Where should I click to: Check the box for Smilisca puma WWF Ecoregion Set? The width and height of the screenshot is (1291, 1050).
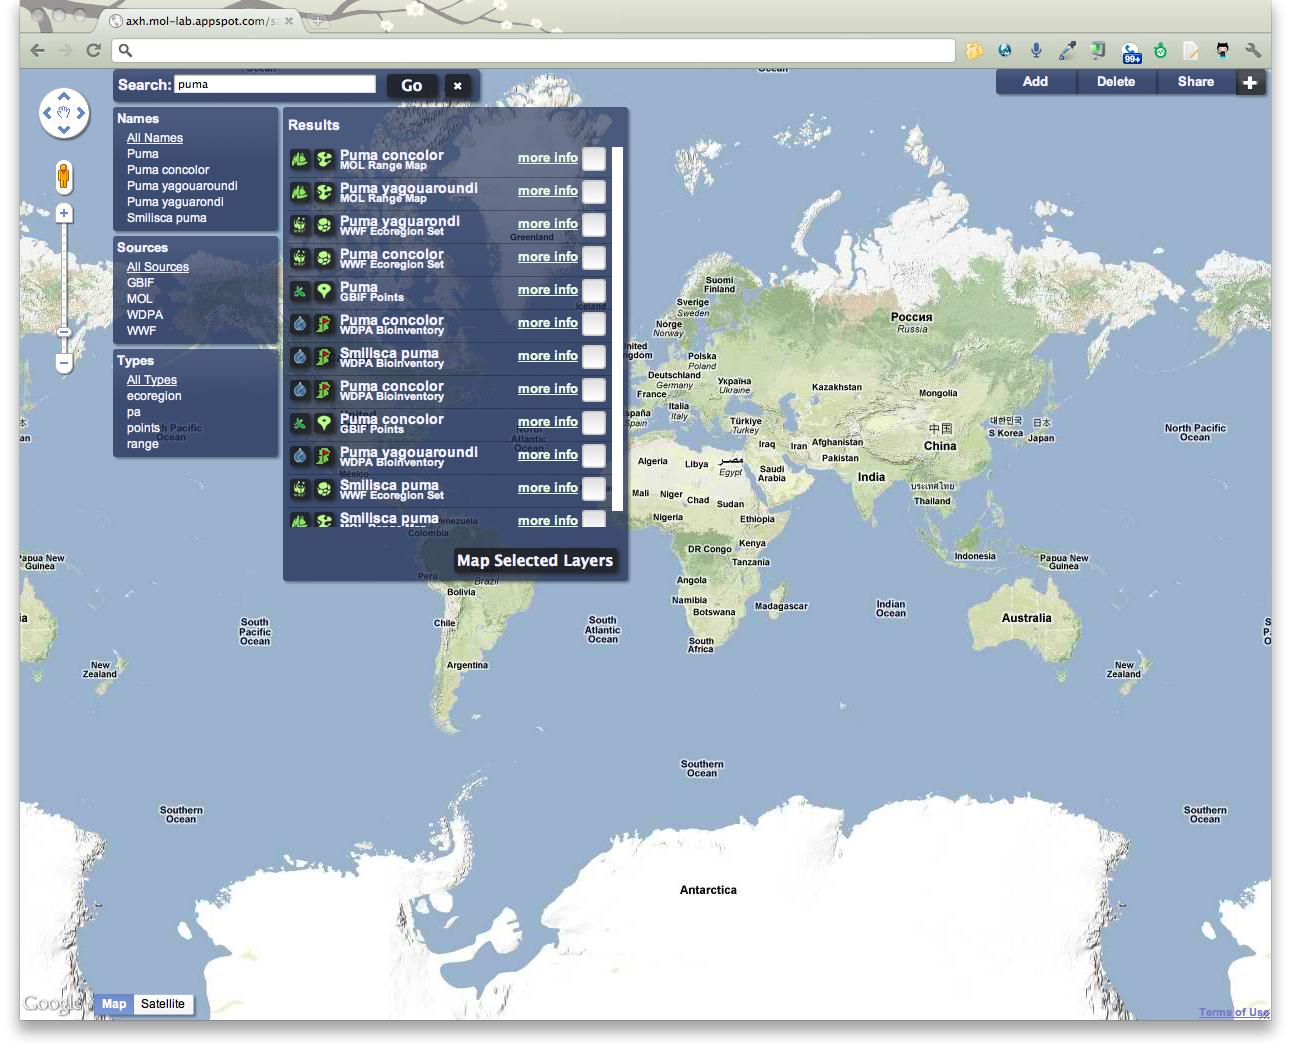point(594,489)
